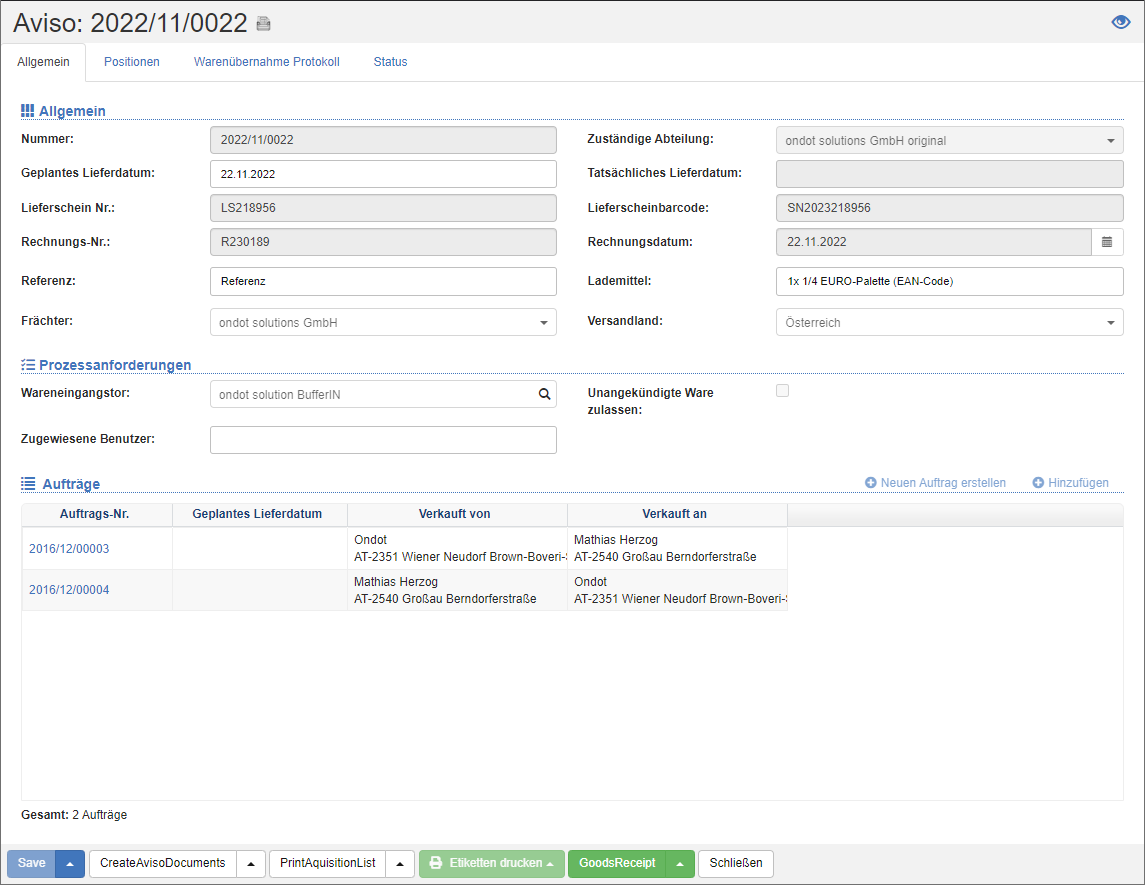
Task: Switch to the Positionen tab
Action: 132,62
